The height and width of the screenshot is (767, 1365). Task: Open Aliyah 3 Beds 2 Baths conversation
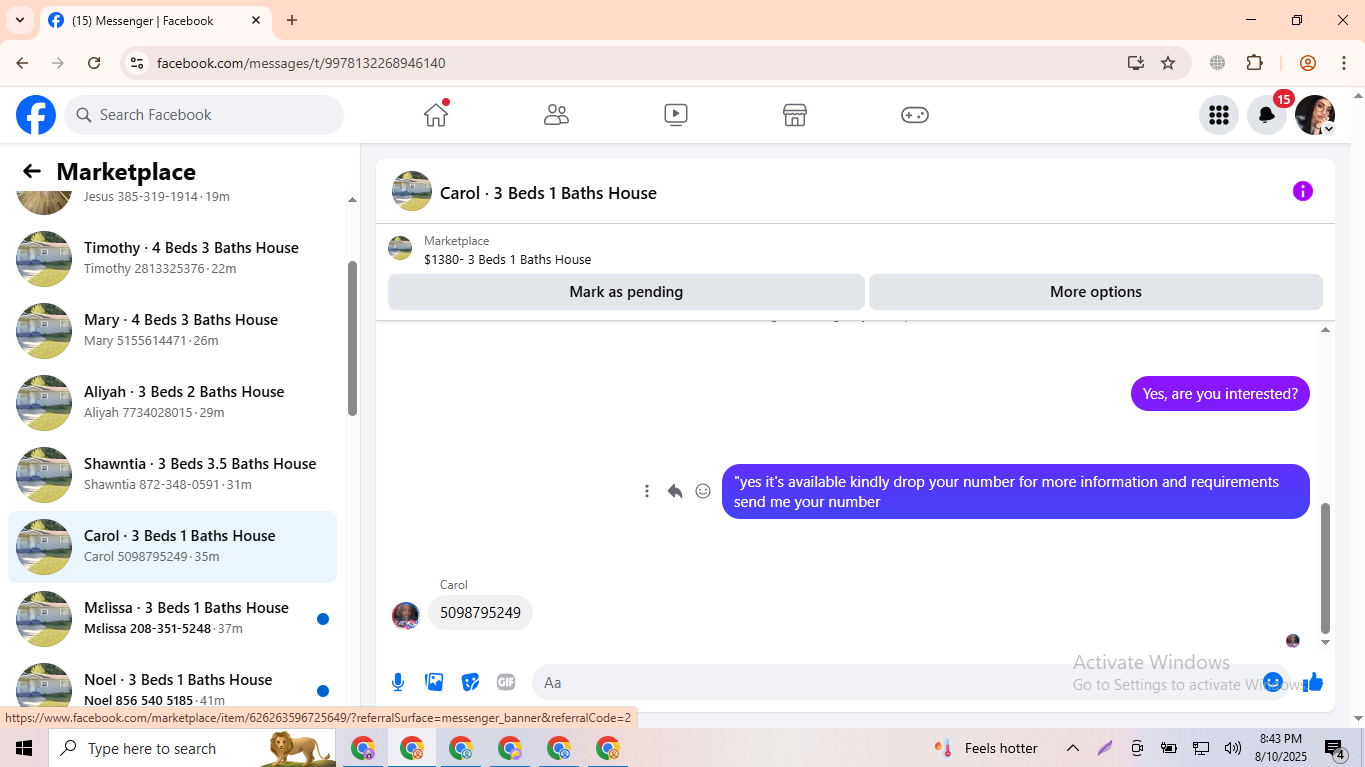(x=173, y=402)
